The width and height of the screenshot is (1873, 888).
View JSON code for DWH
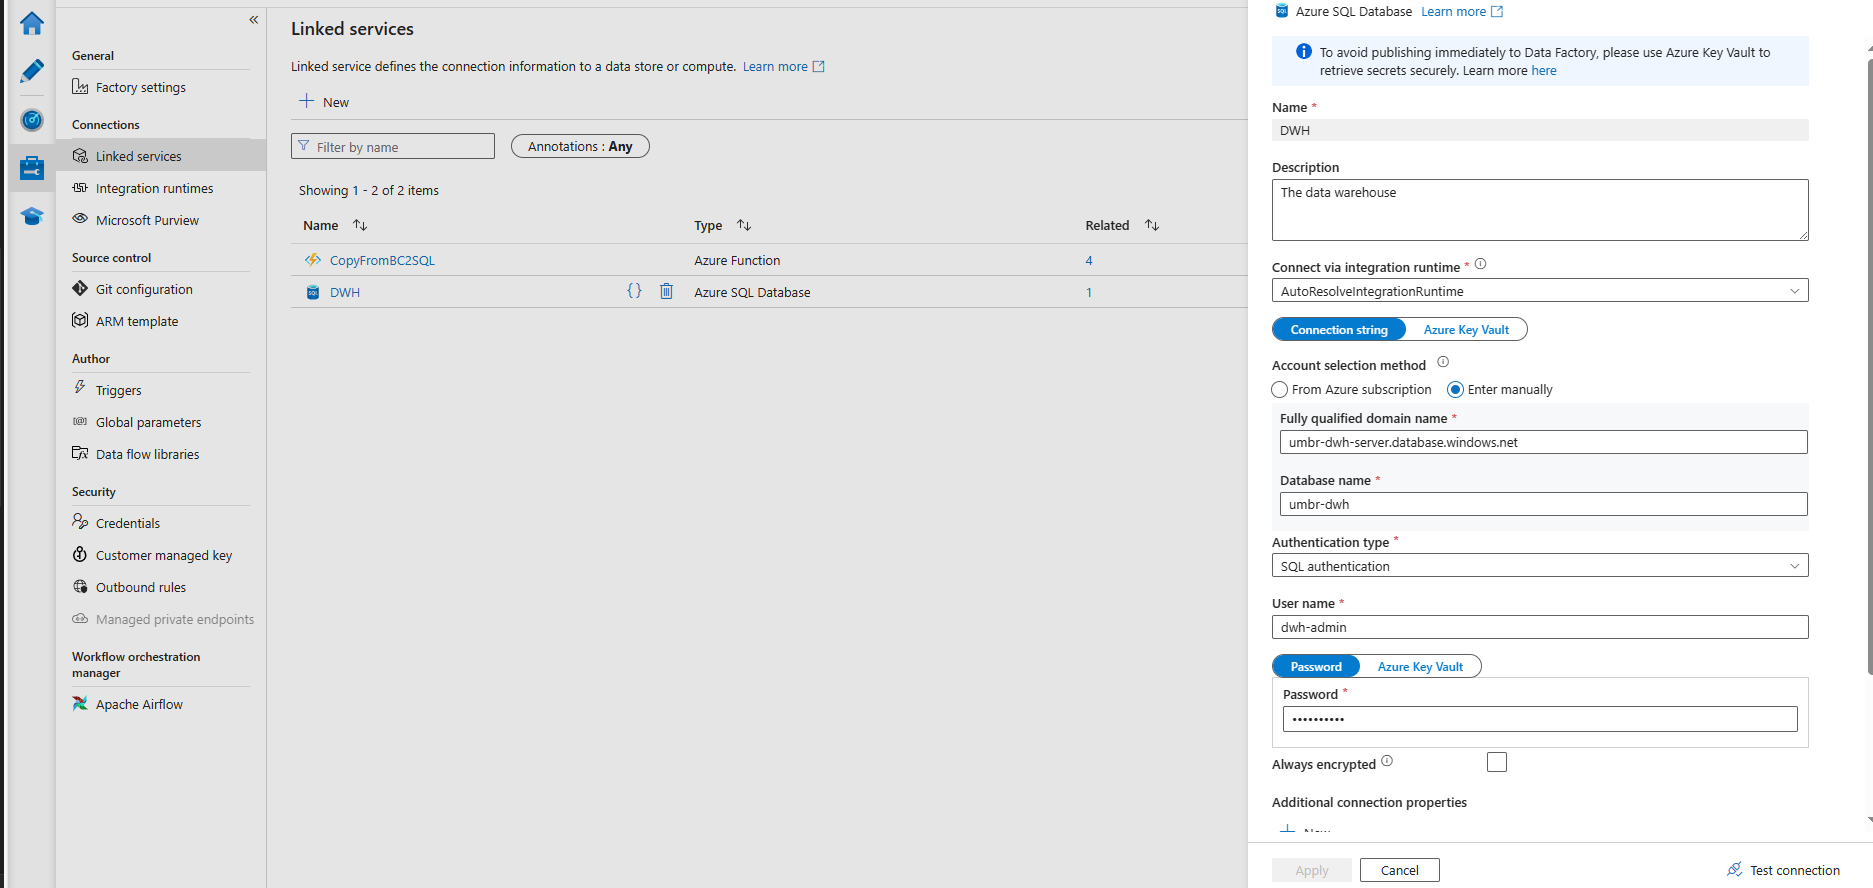click(x=634, y=291)
